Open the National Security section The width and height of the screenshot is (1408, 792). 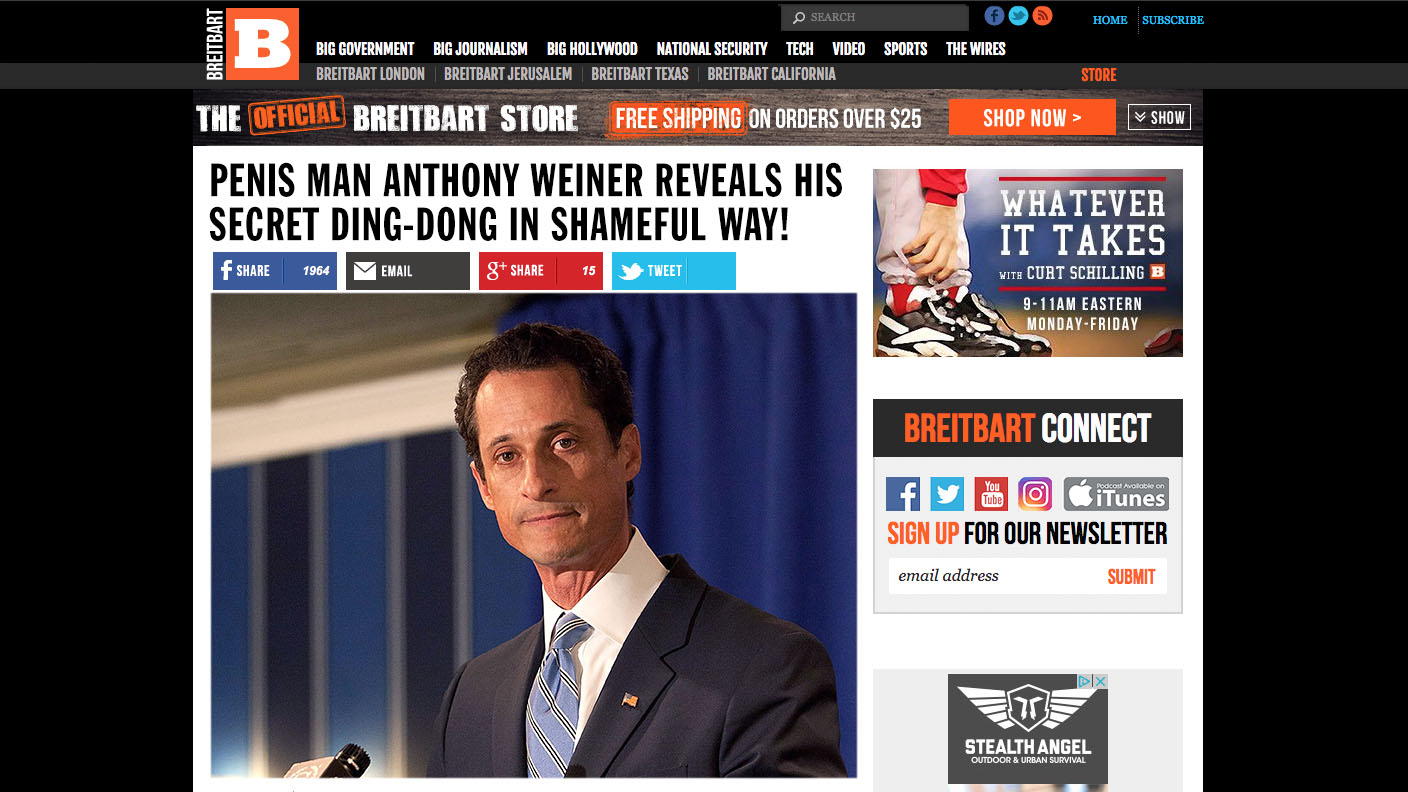click(x=712, y=48)
